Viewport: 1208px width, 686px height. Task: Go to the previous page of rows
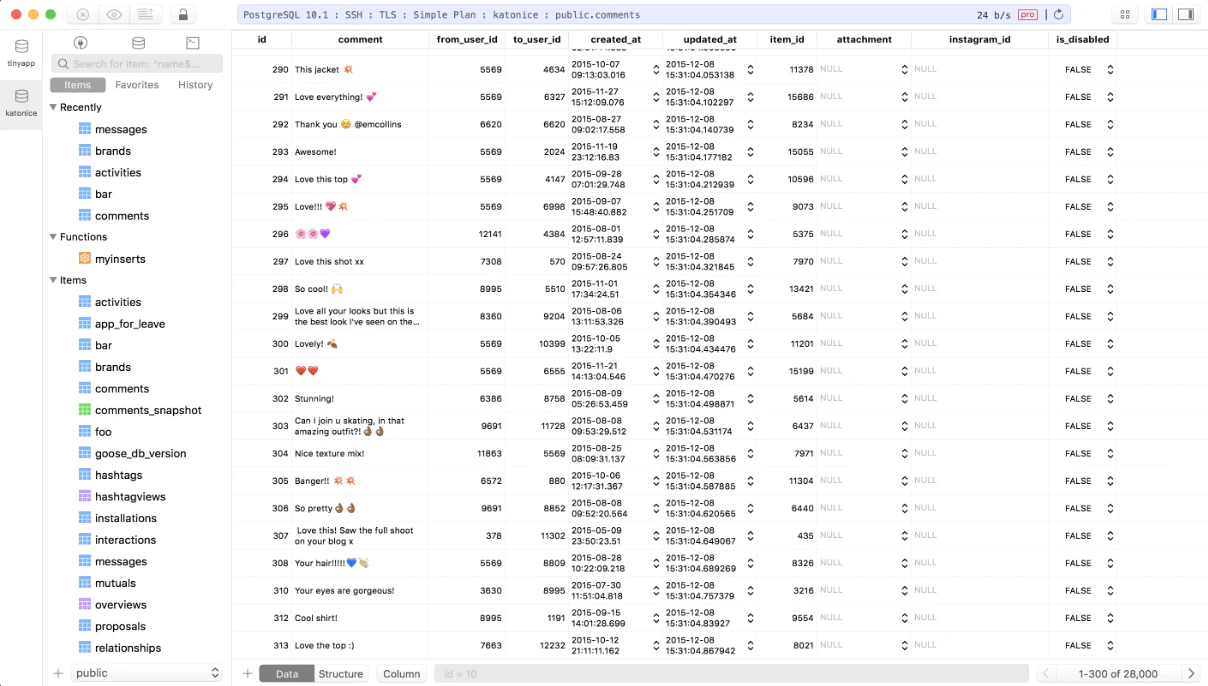coord(1046,674)
